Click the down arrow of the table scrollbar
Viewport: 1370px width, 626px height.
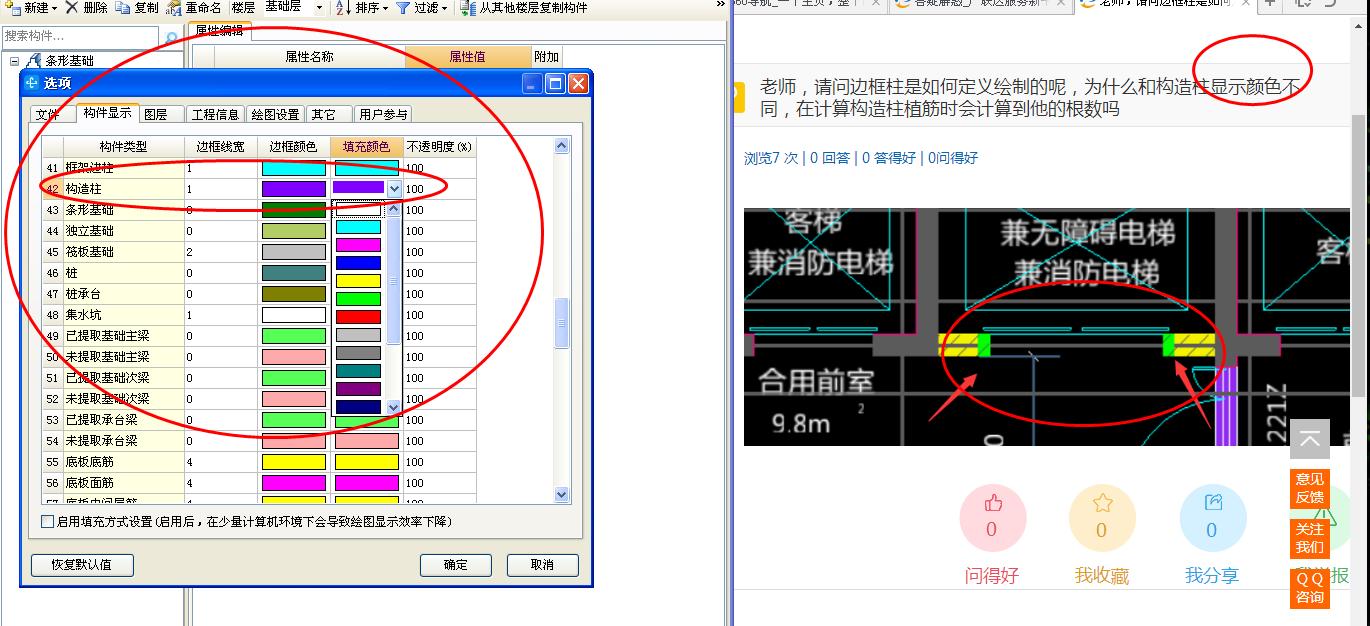(561, 494)
